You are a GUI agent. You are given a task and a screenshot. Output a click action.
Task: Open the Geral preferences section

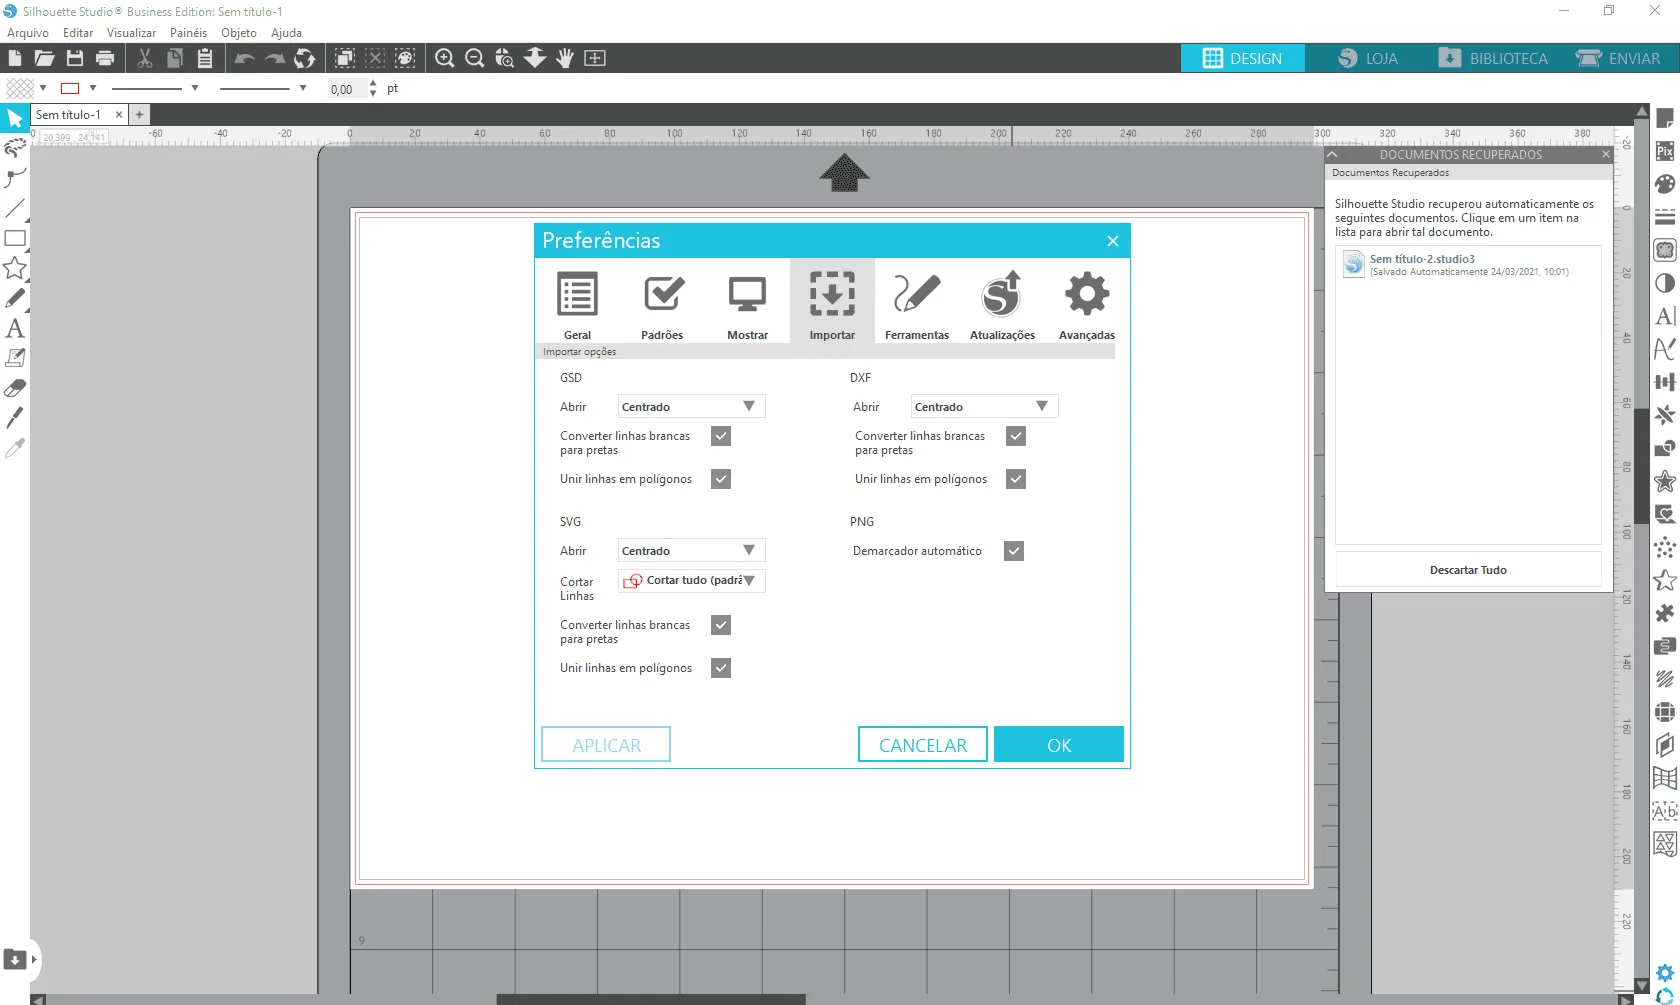(x=577, y=304)
